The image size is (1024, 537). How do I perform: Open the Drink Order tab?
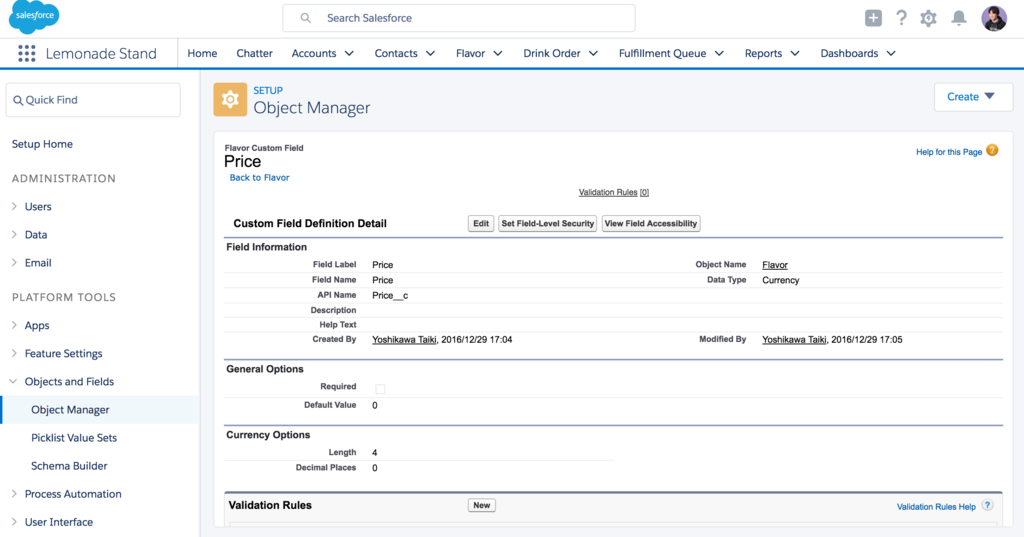point(552,54)
